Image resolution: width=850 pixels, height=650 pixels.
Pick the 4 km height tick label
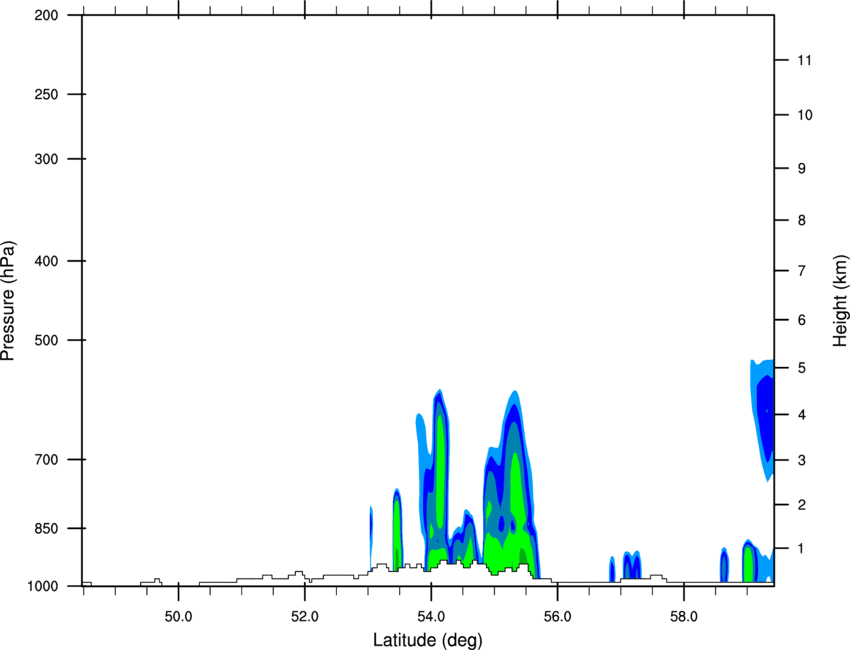tap(802, 415)
